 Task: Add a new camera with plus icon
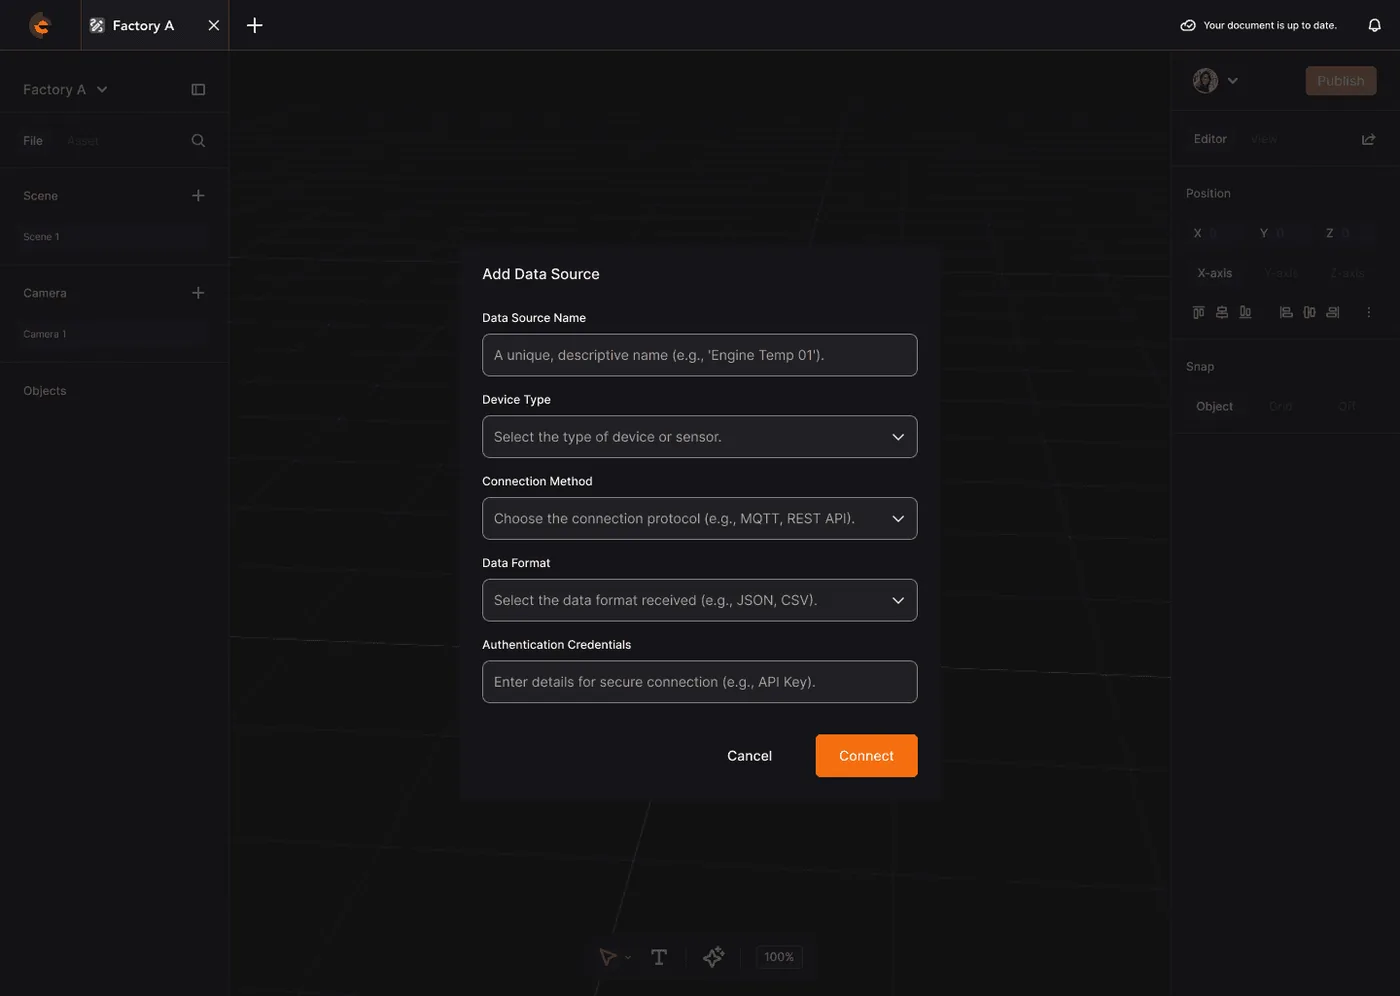click(198, 293)
